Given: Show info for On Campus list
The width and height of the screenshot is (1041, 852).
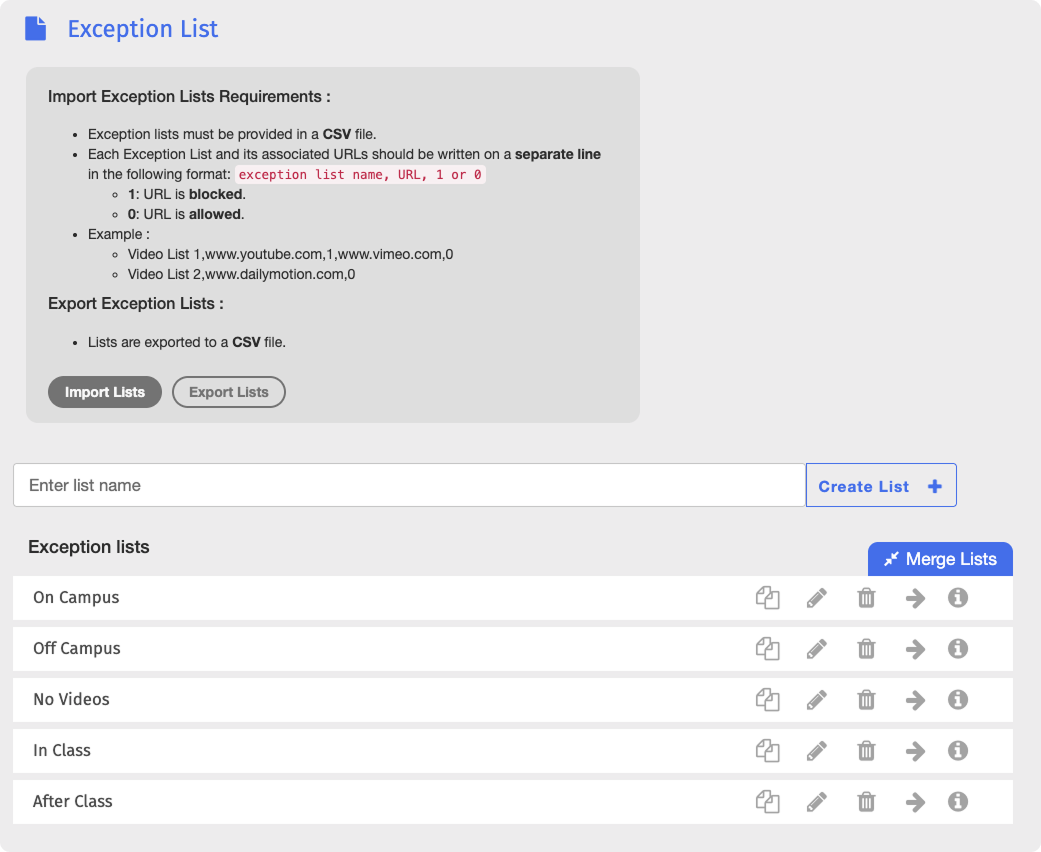Looking at the screenshot, I should coord(957,598).
